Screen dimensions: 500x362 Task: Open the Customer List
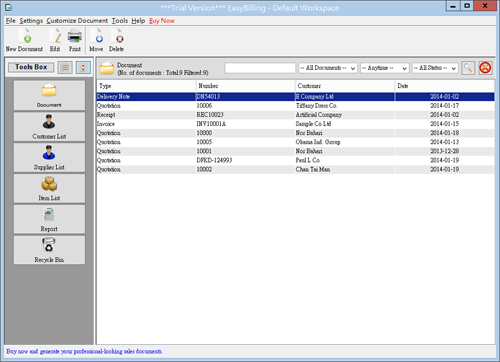tap(49, 127)
